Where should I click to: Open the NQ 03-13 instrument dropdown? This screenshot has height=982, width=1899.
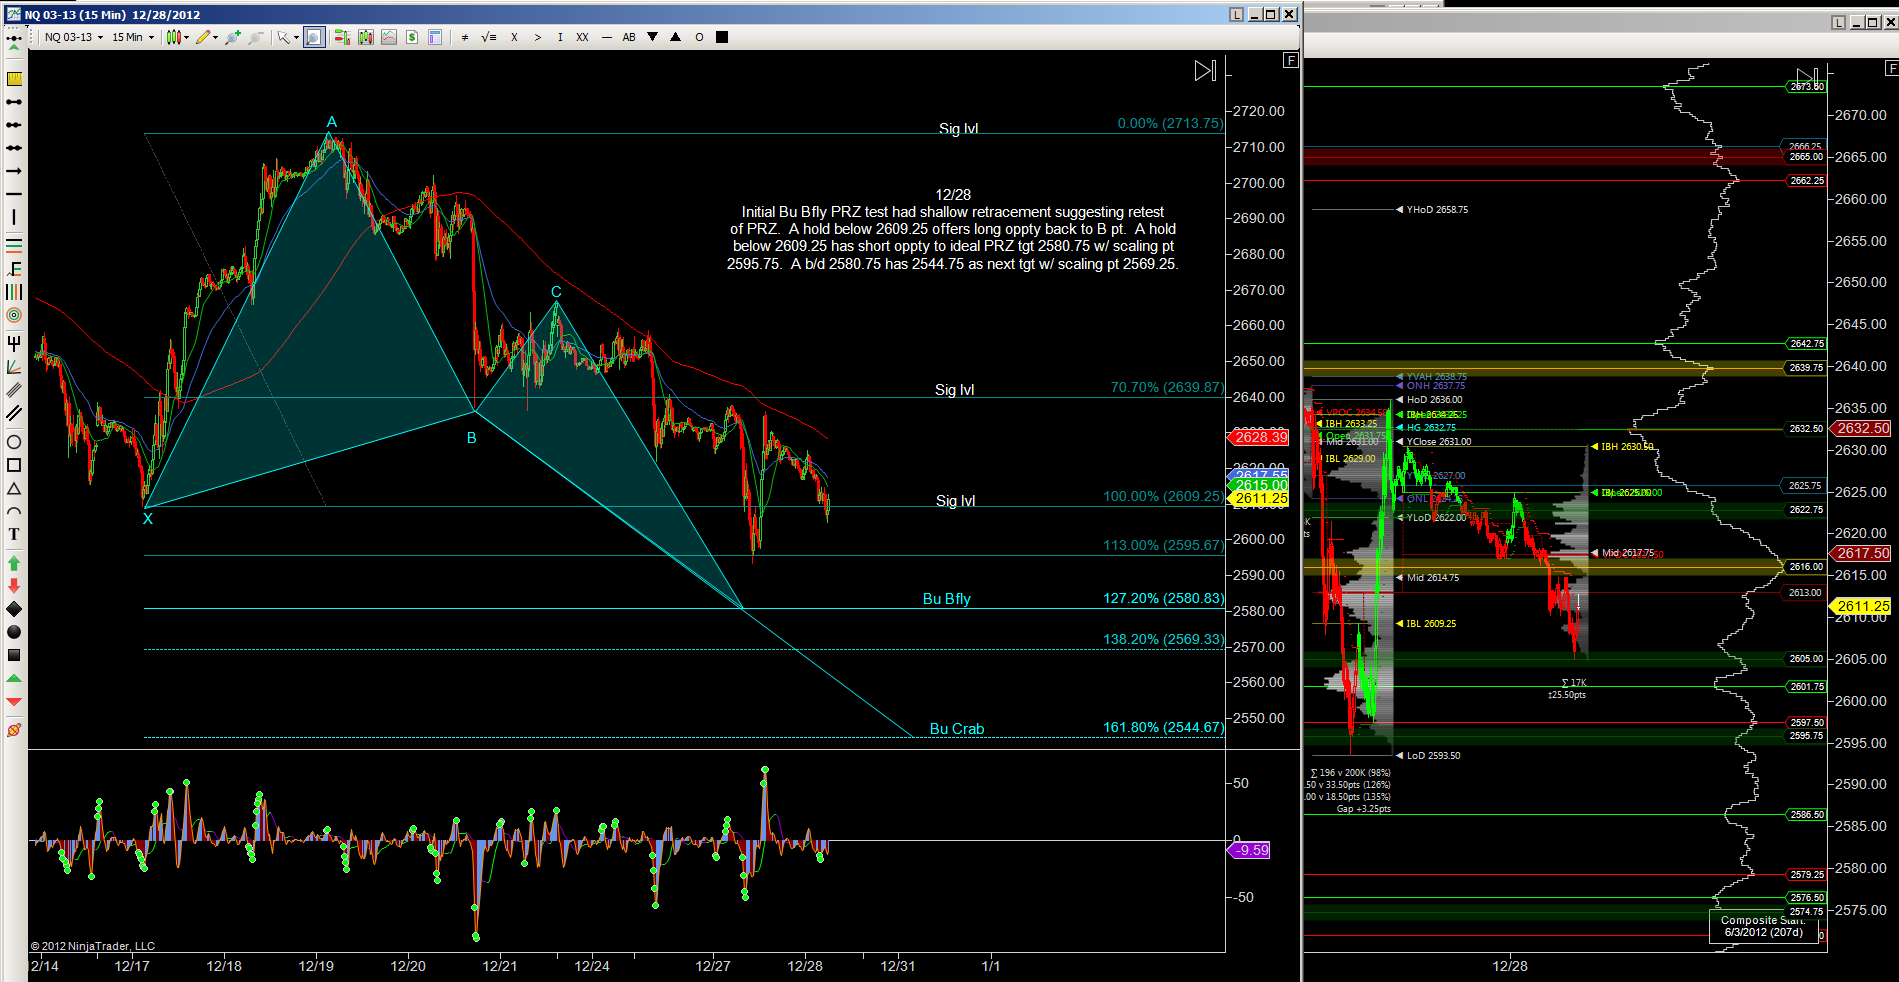tap(74, 37)
